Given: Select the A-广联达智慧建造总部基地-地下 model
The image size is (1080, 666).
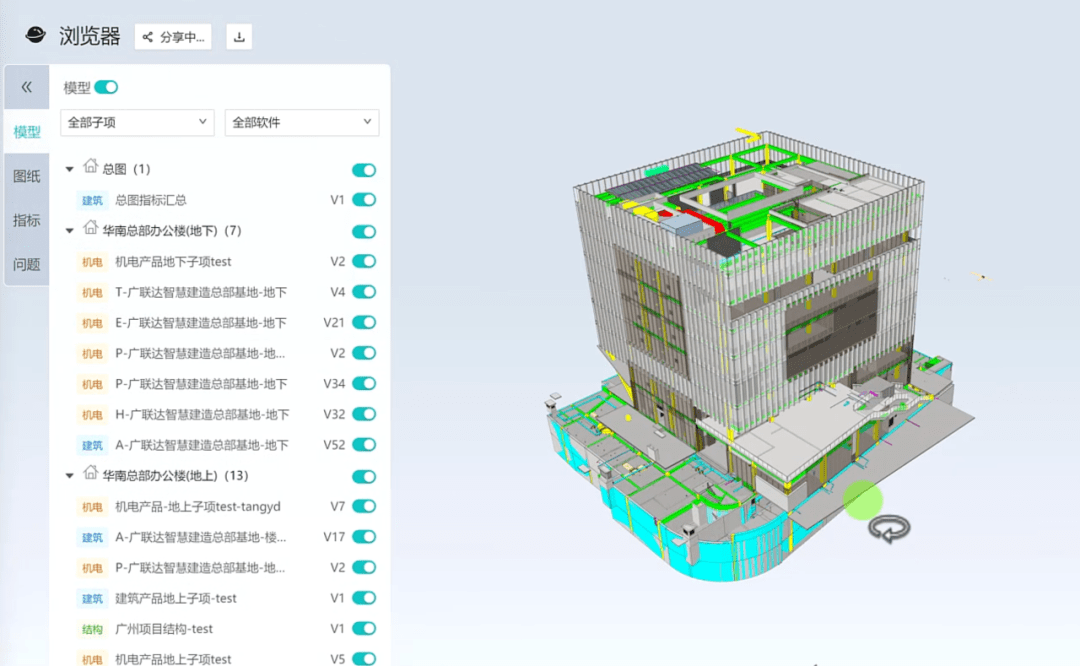Looking at the screenshot, I should (x=202, y=445).
